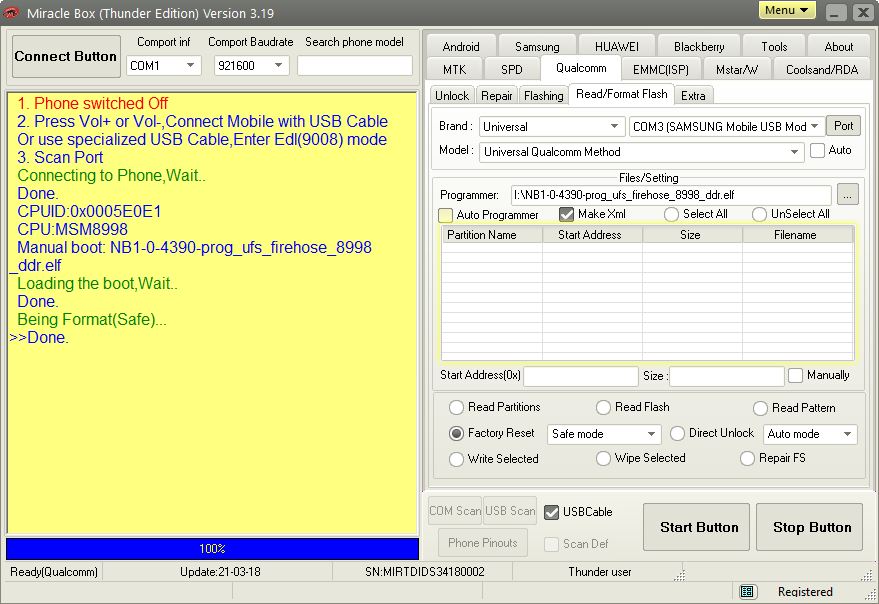Click the Miracle Box app logo icon
This screenshot has width=879, height=604.
point(11,12)
